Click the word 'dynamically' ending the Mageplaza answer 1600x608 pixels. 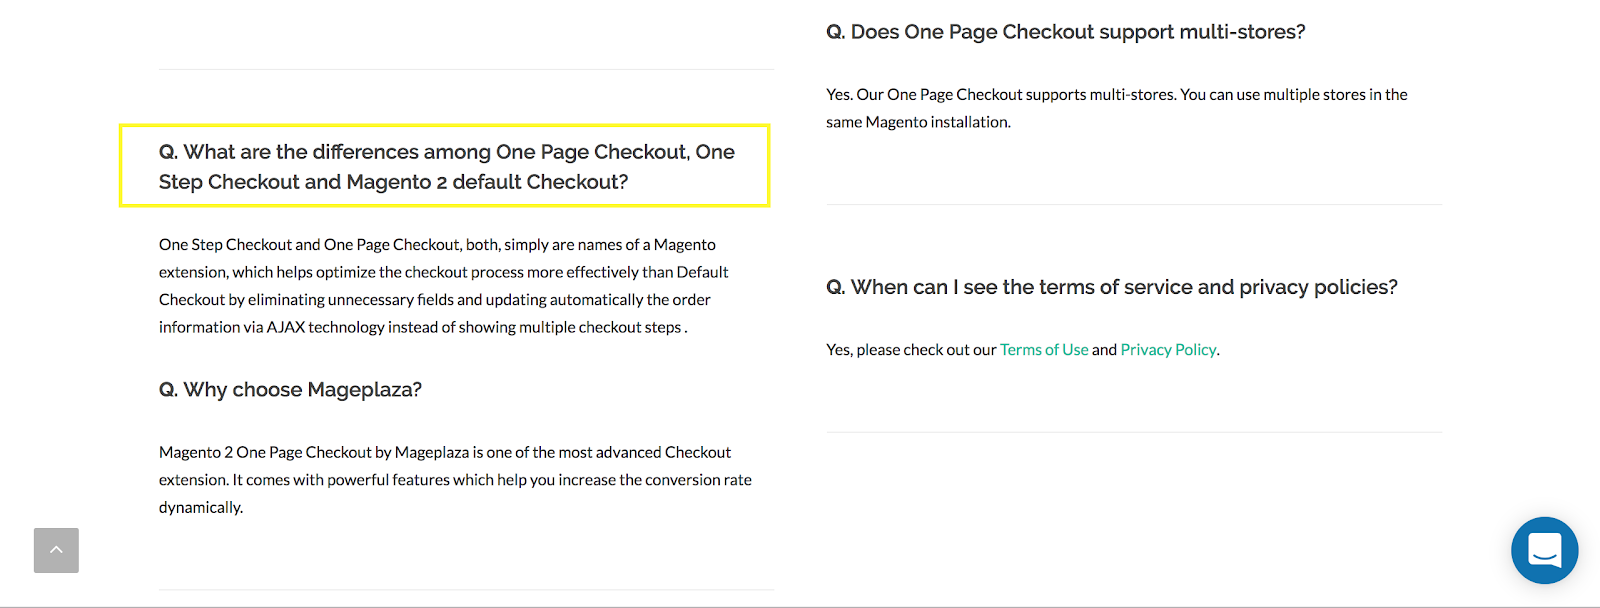[200, 508]
